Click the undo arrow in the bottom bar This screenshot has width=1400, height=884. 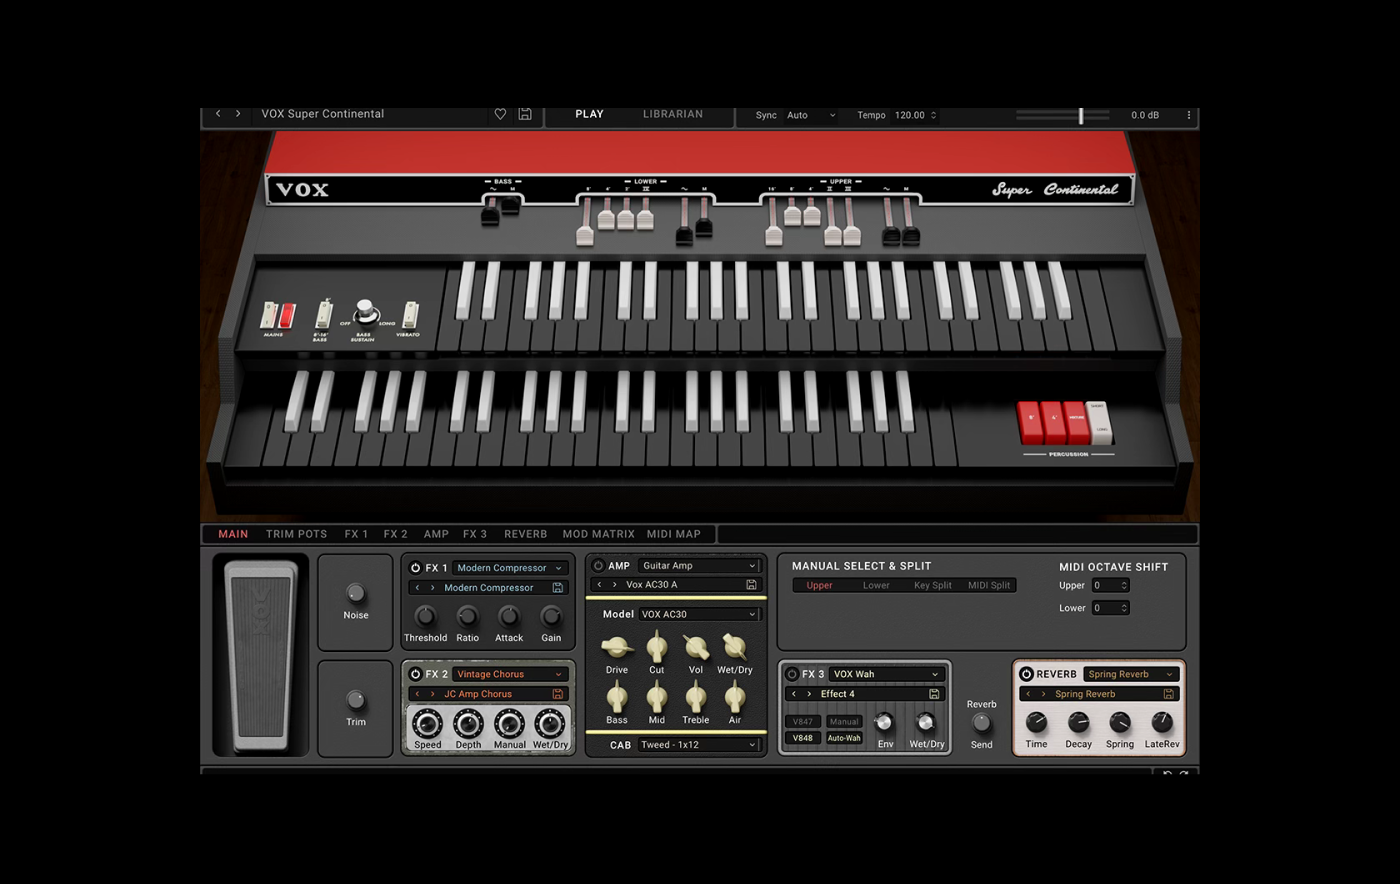1167,774
